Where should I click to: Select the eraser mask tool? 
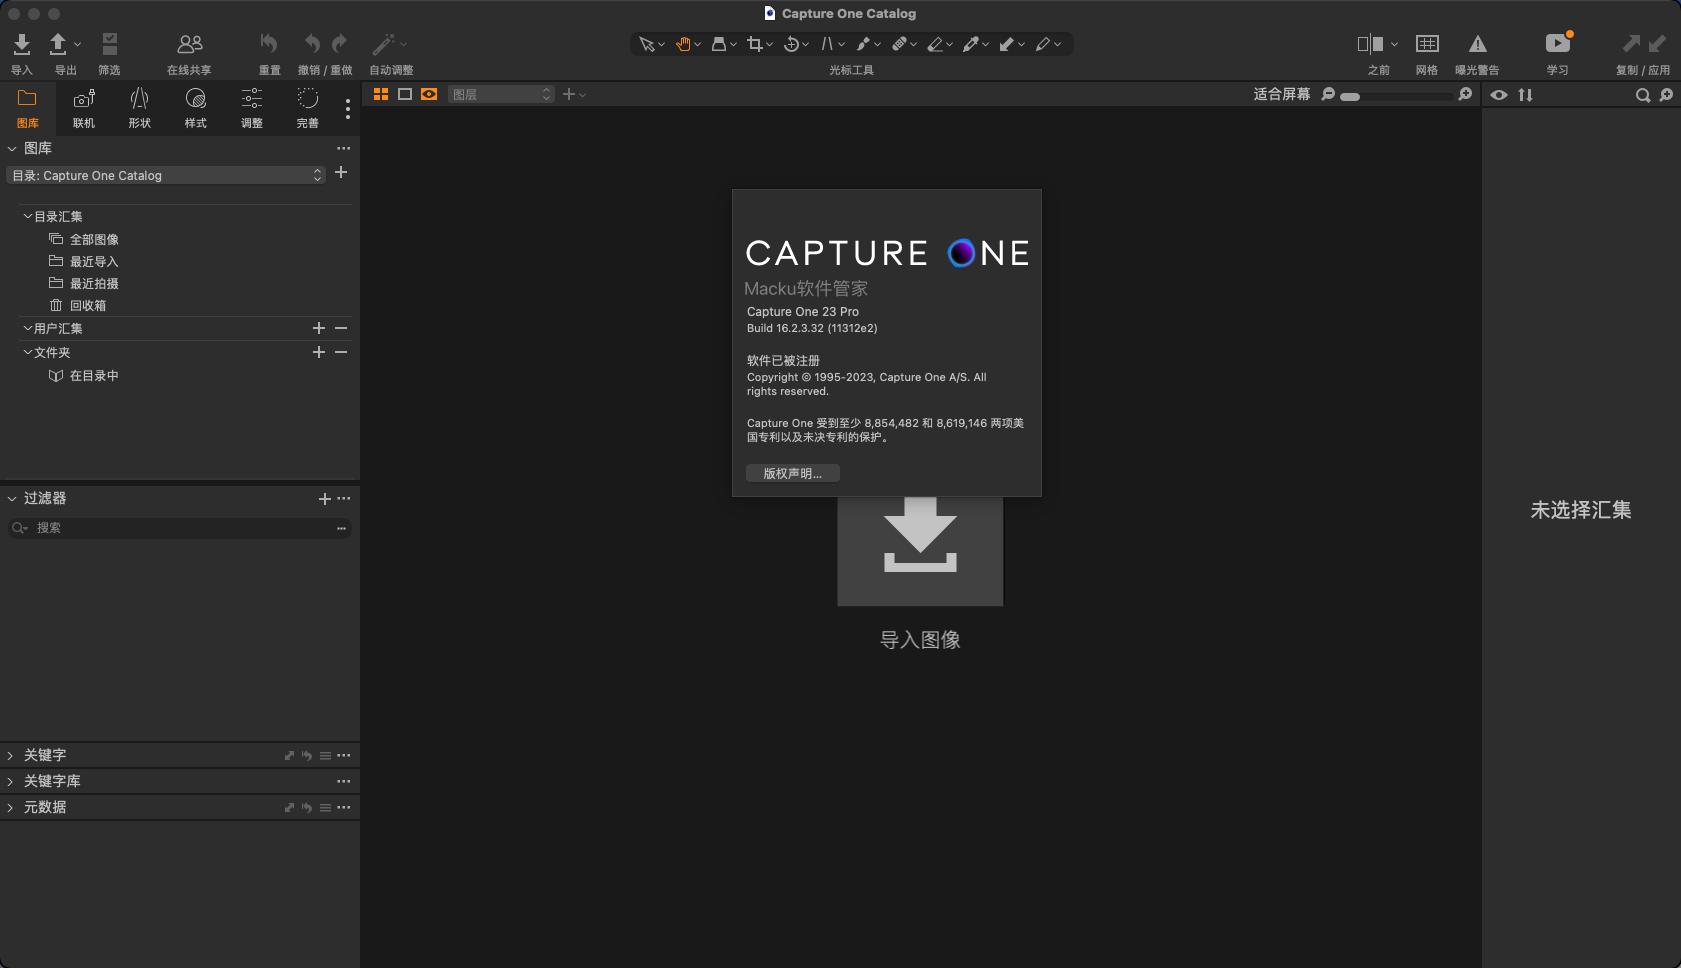pyautogui.click(x=935, y=44)
